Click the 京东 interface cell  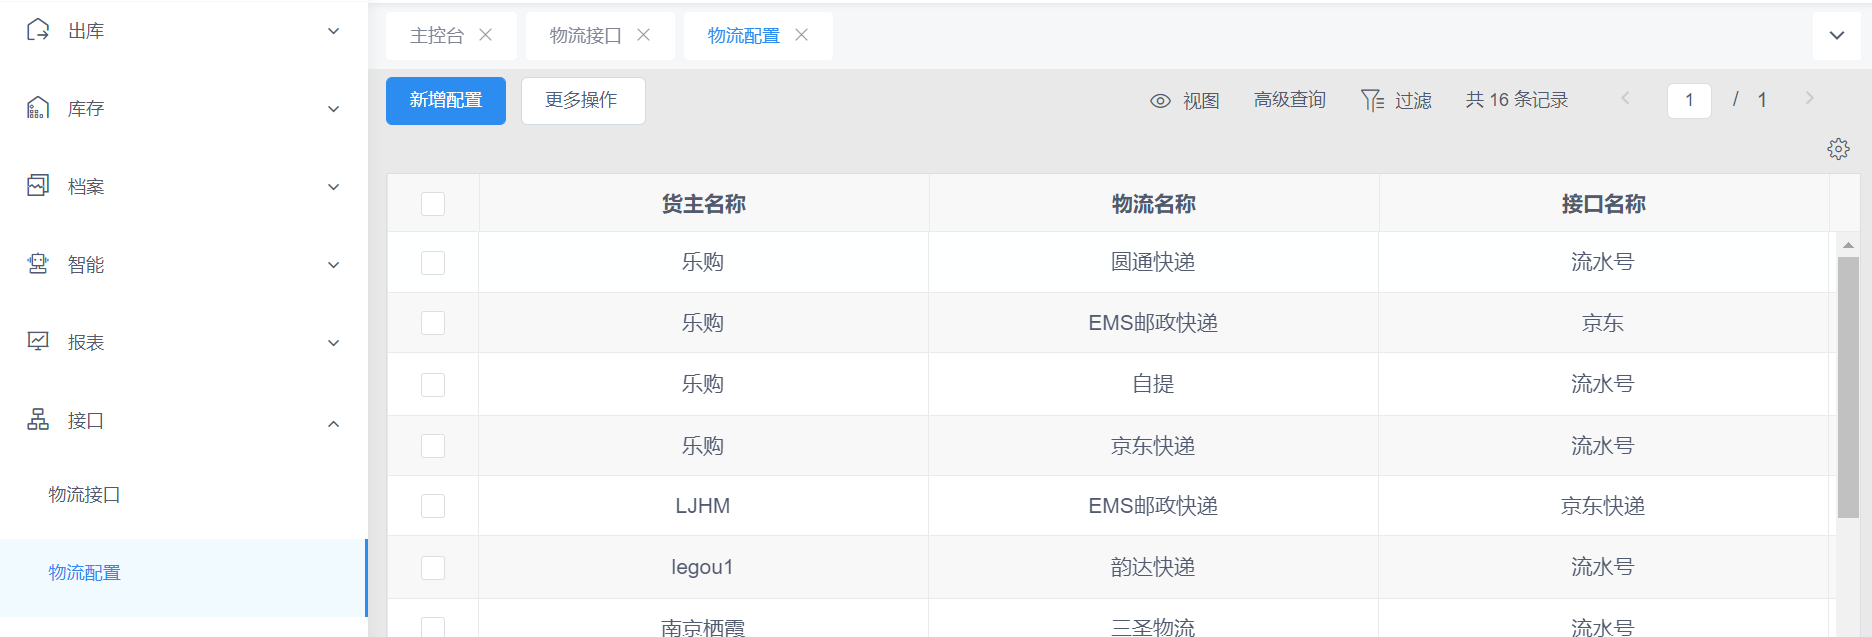pos(1603,323)
